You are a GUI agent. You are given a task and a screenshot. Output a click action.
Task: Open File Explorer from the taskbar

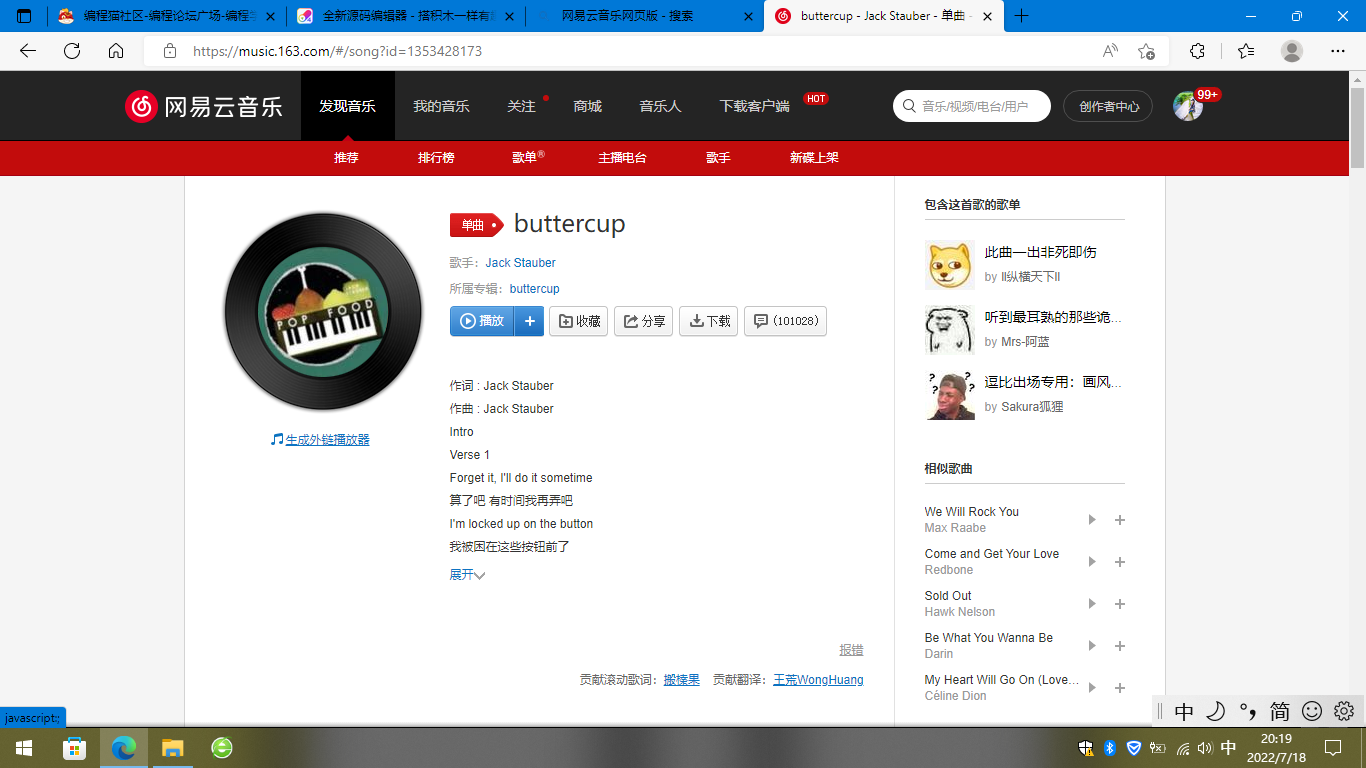coord(173,747)
